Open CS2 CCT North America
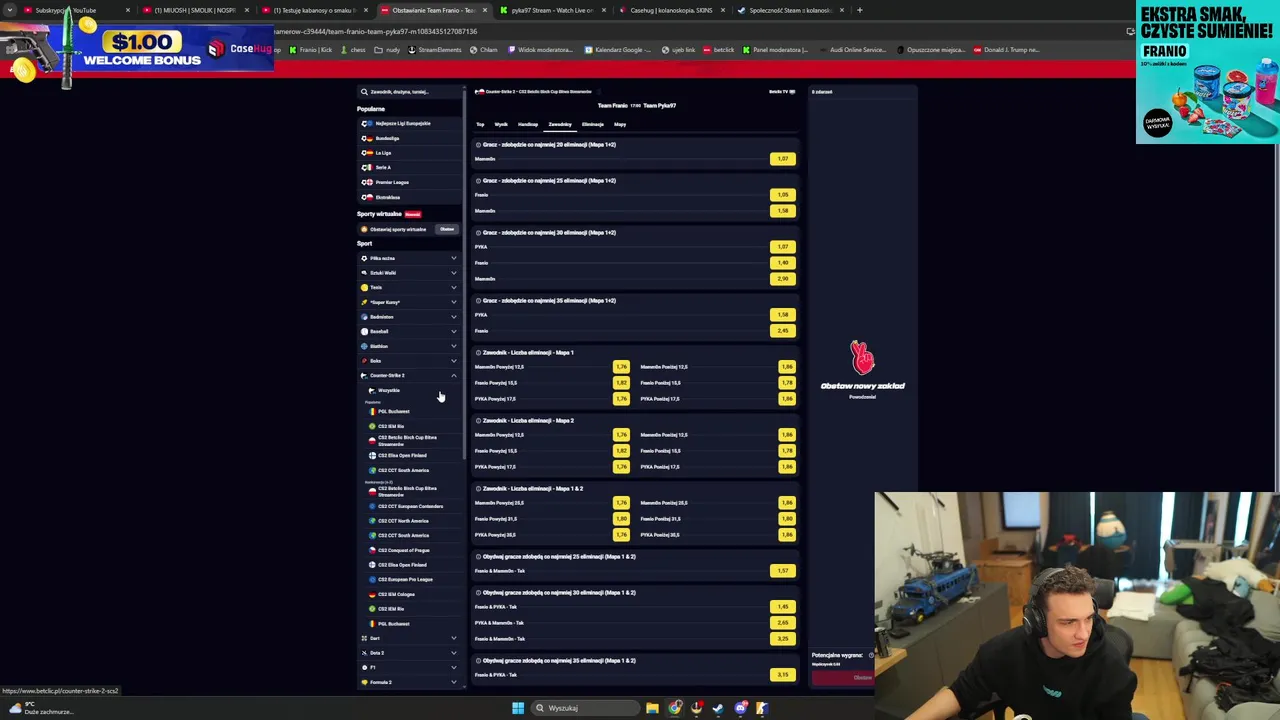Image resolution: width=1280 pixels, height=720 pixels. click(x=403, y=521)
